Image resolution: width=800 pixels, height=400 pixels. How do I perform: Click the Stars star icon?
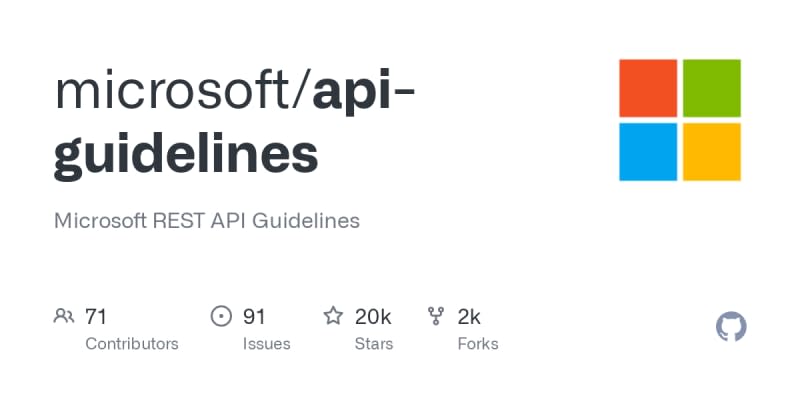333,317
